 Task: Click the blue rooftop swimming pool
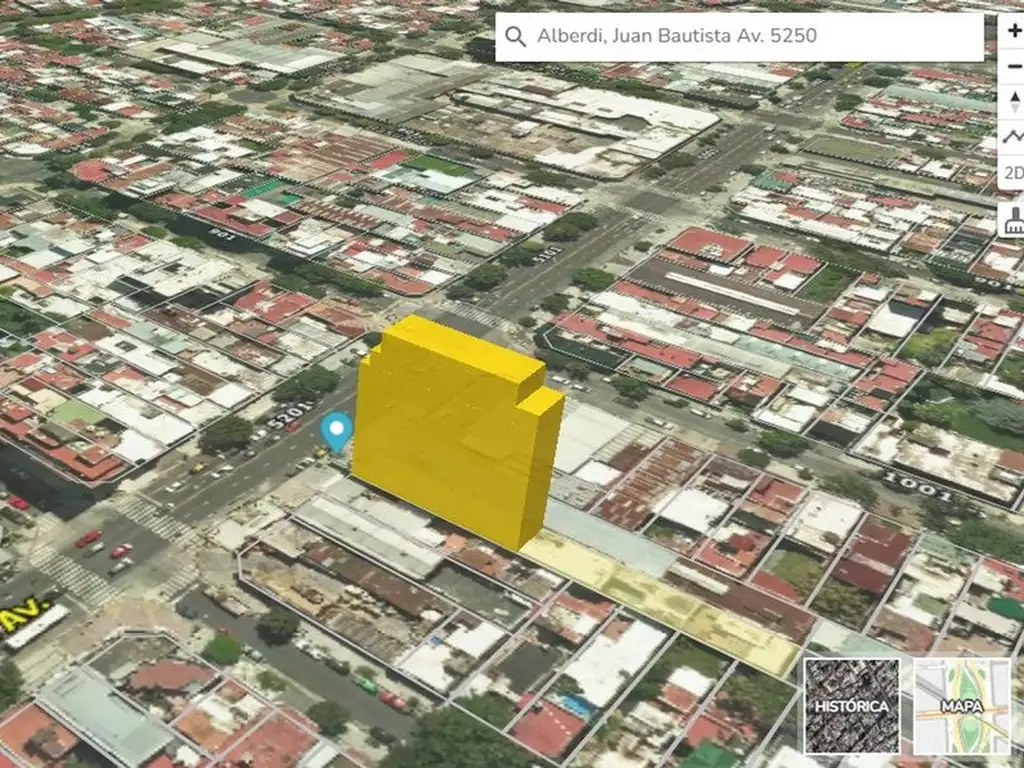(575, 704)
